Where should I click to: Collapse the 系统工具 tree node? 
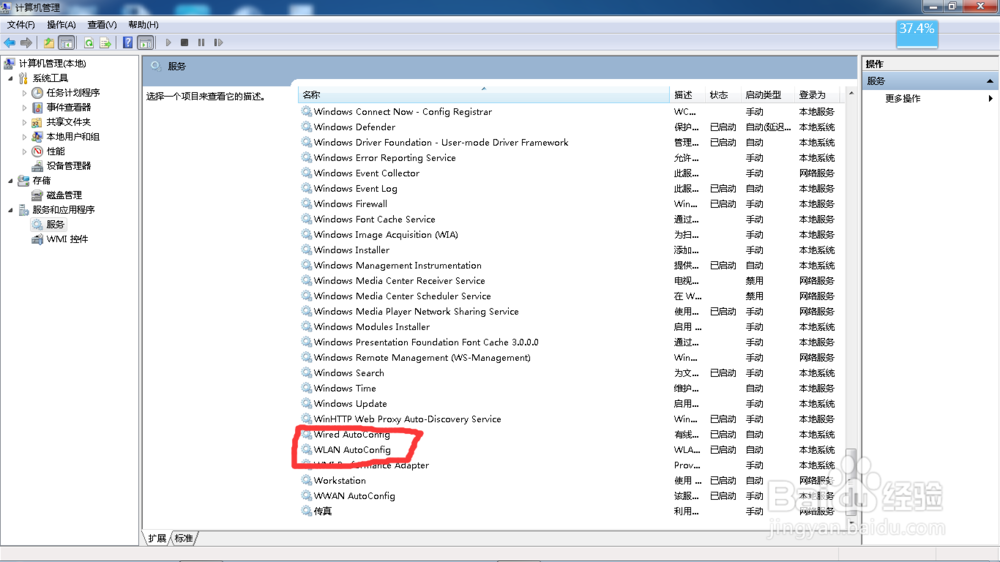[x=10, y=78]
